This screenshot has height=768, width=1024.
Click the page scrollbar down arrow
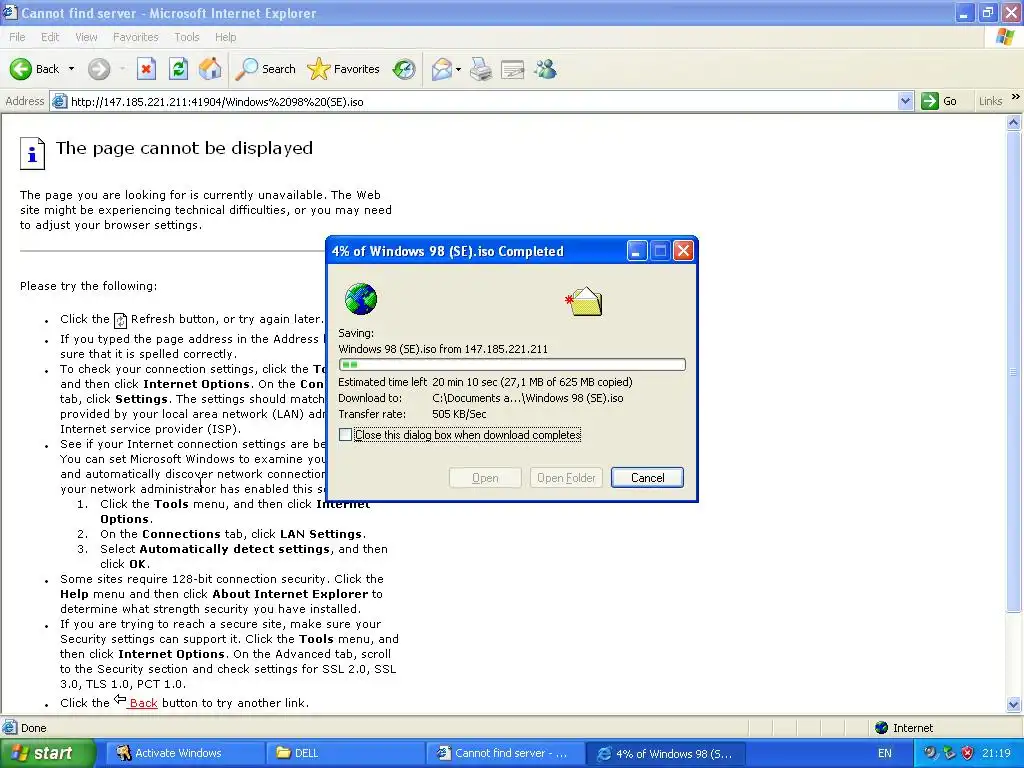[1014, 704]
